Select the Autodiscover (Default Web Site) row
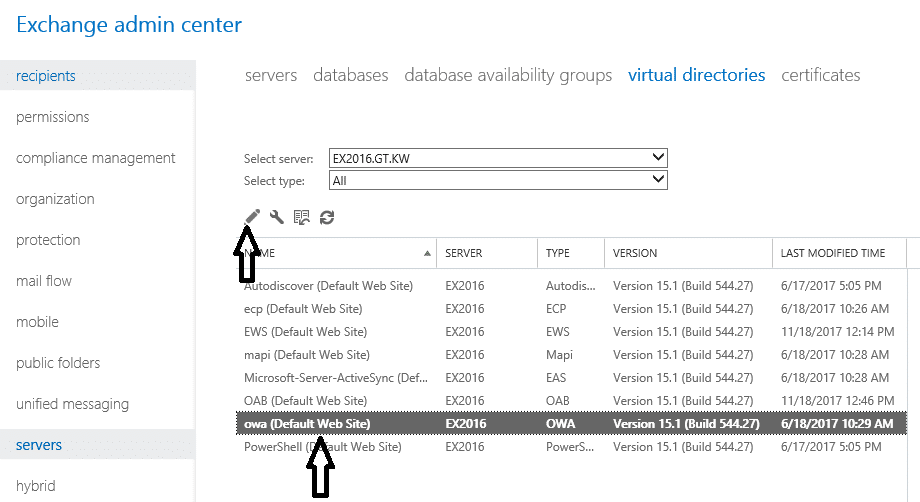 coord(571,286)
